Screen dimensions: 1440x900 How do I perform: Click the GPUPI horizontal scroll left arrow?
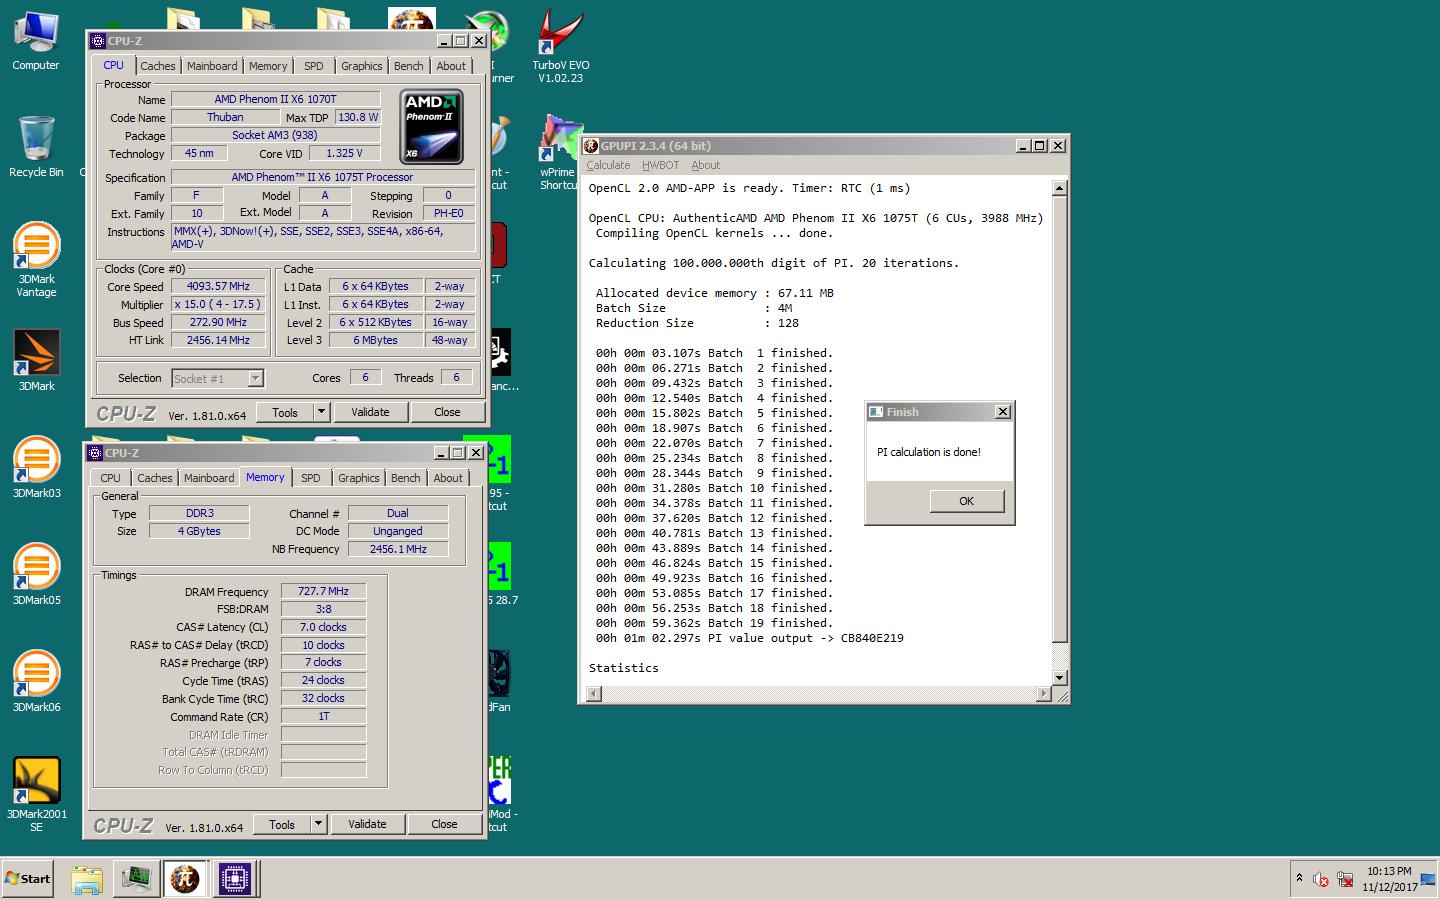(x=593, y=694)
